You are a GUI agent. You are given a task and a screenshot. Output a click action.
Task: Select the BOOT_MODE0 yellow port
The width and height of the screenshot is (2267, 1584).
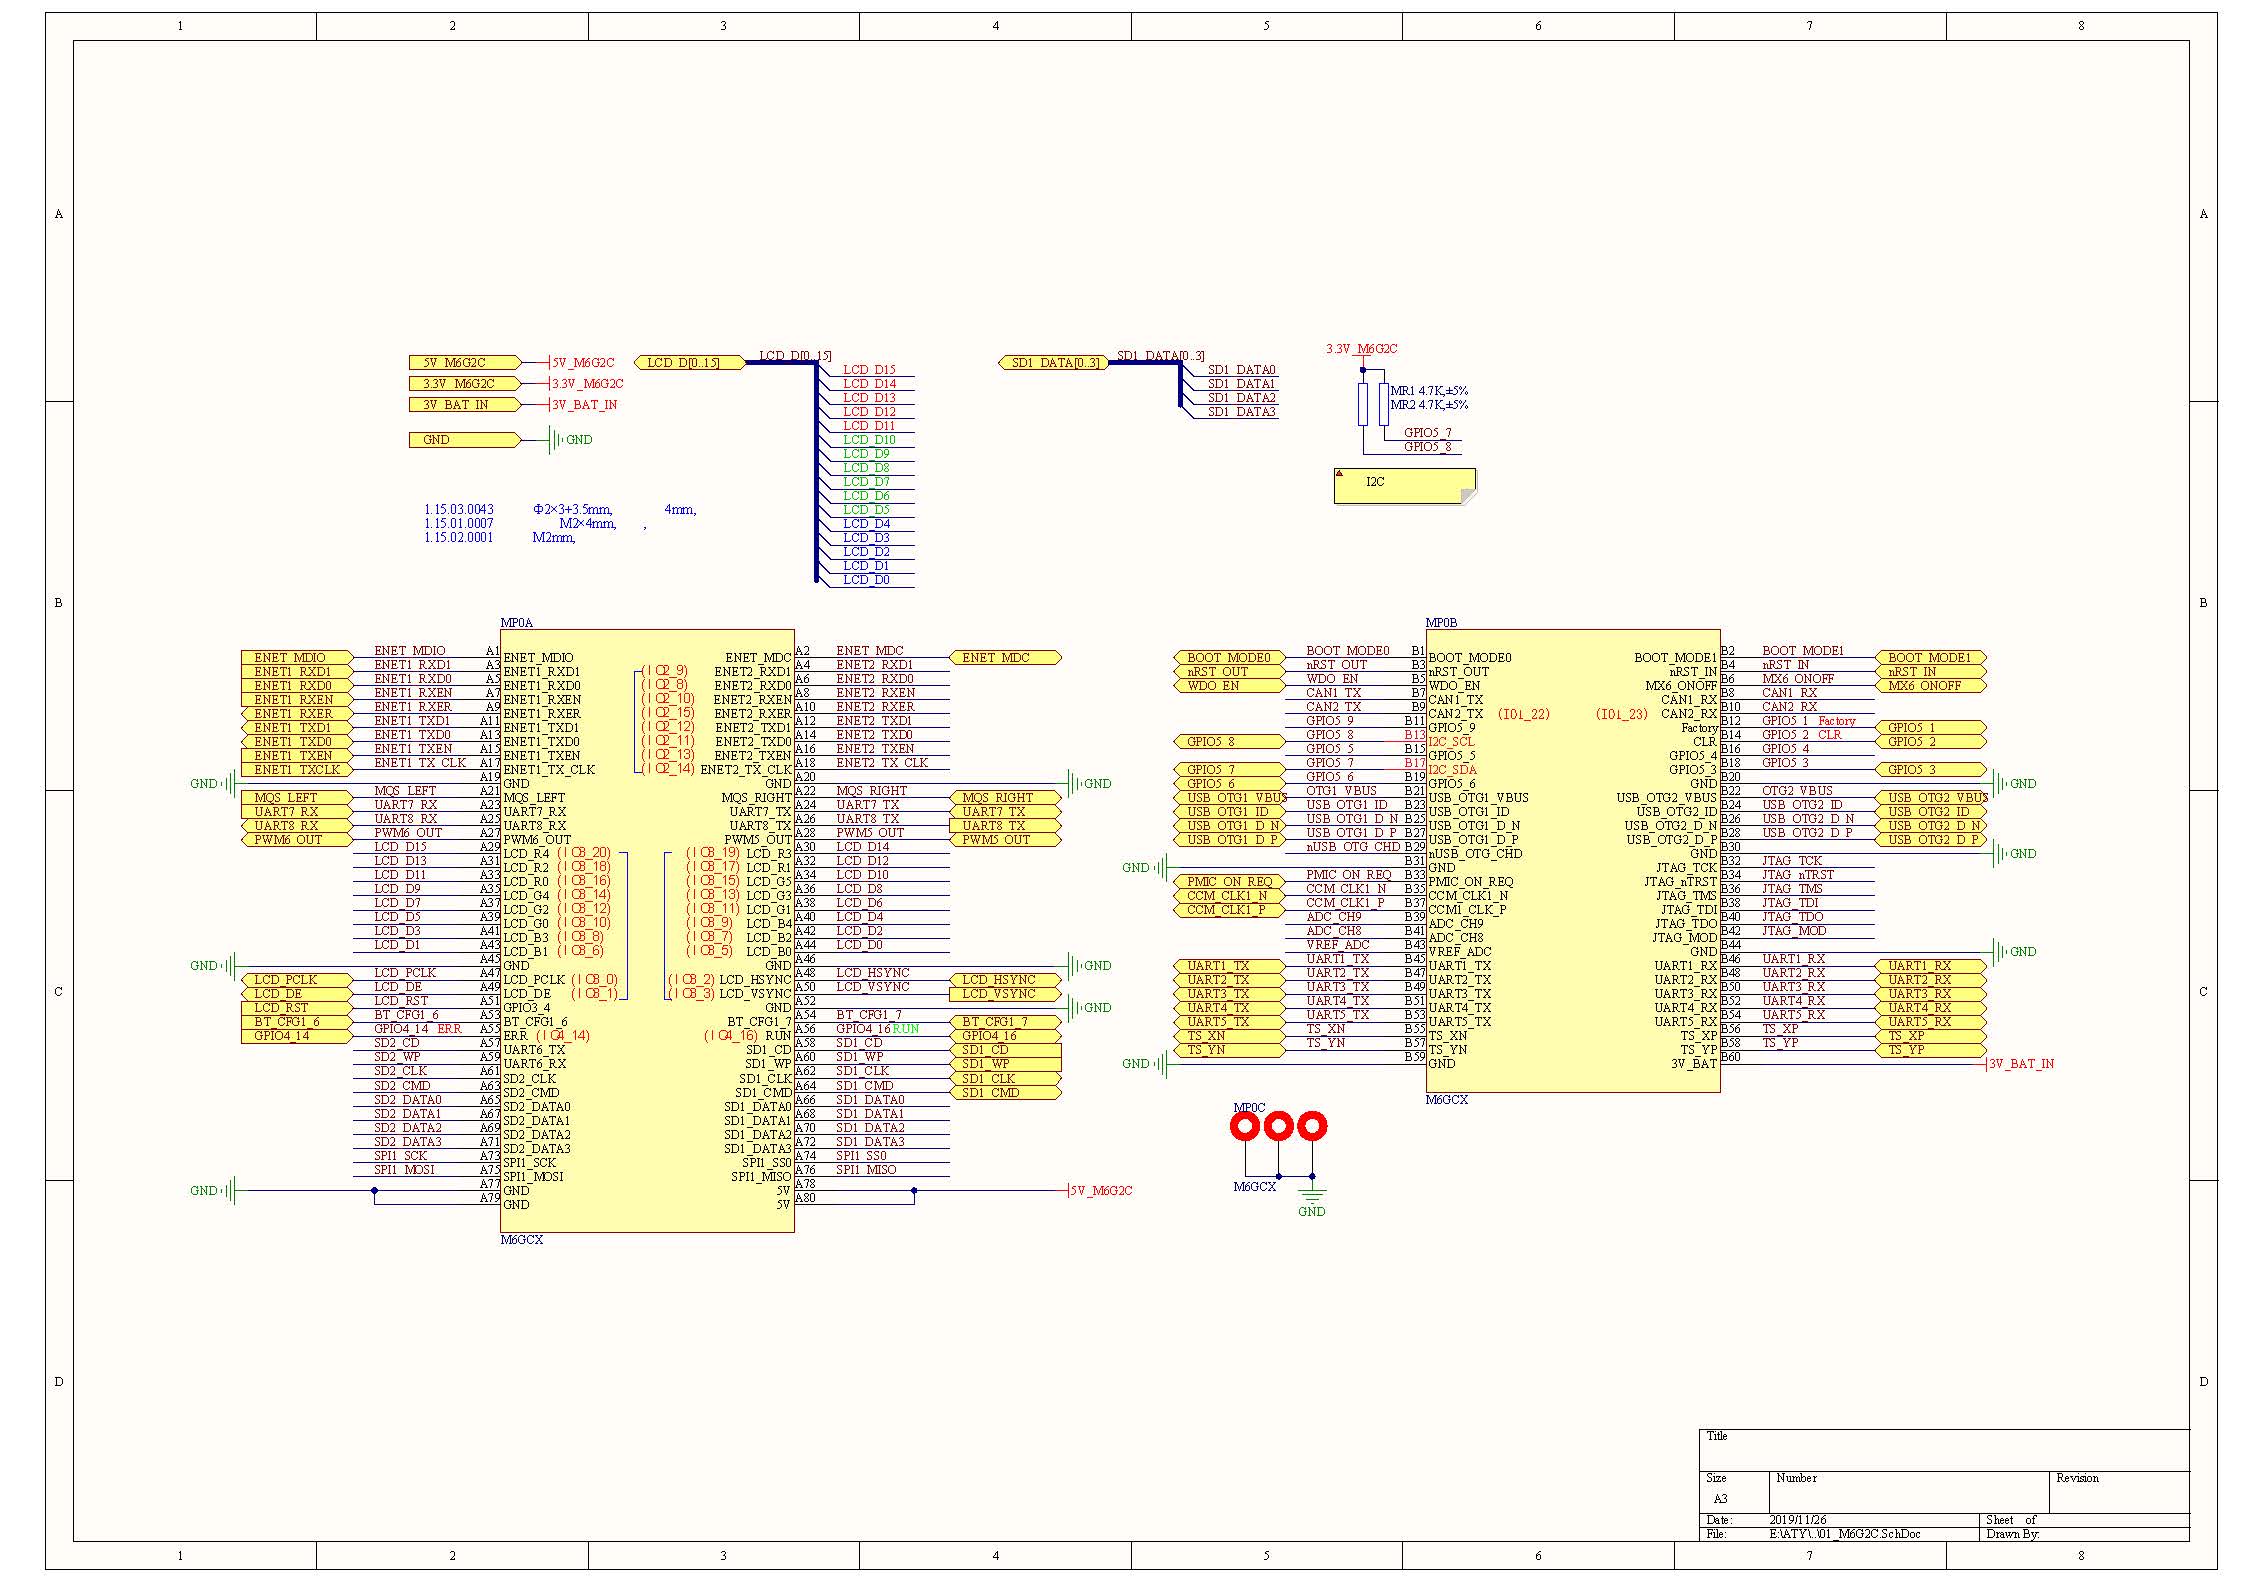tap(1228, 658)
